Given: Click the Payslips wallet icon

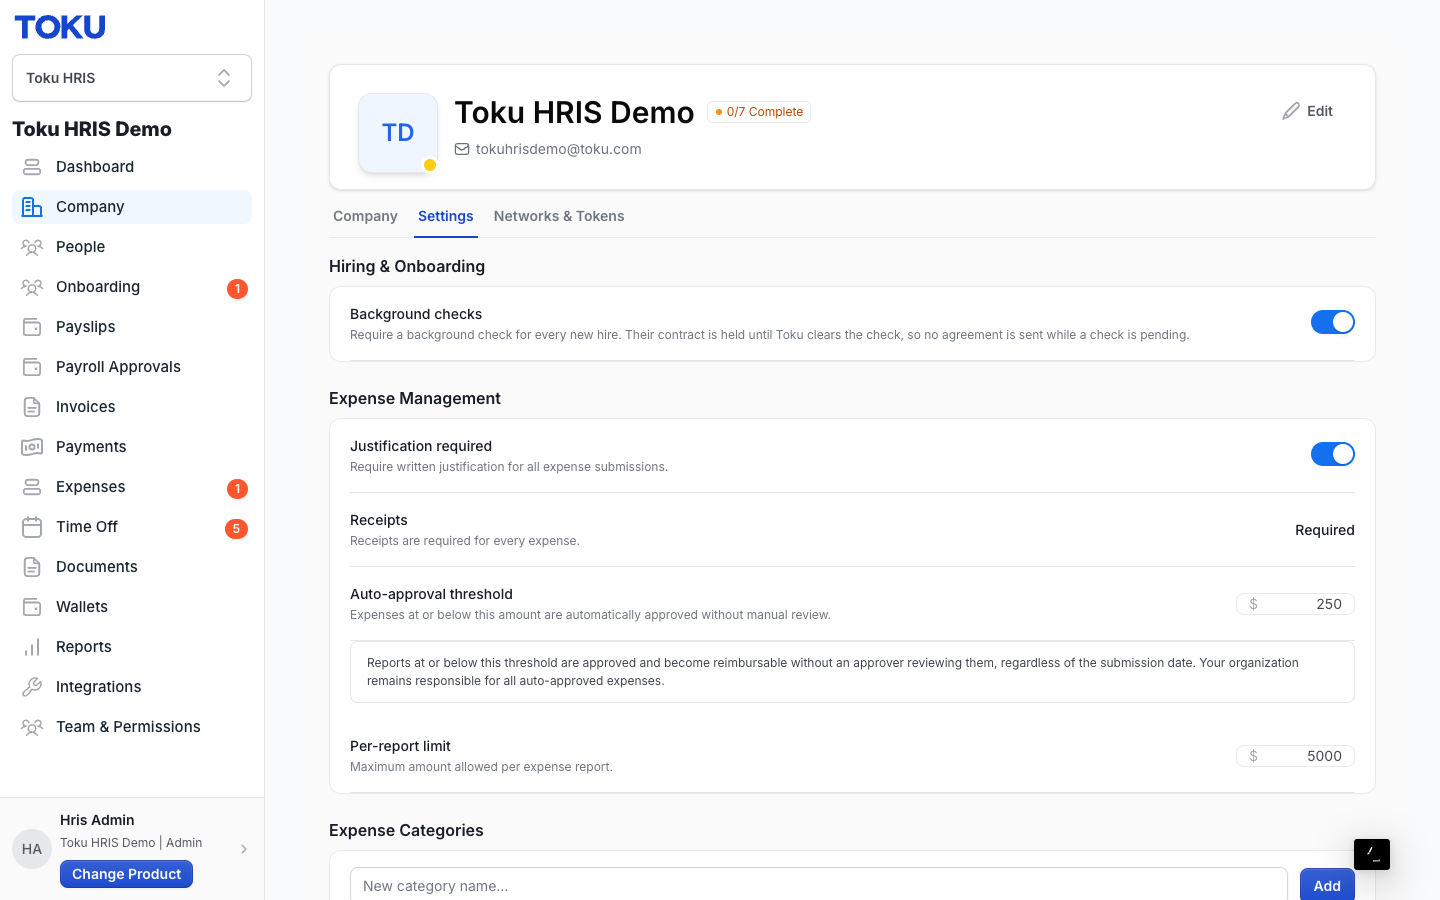Looking at the screenshot, I should pyautogui.click(x=32, y=327).
